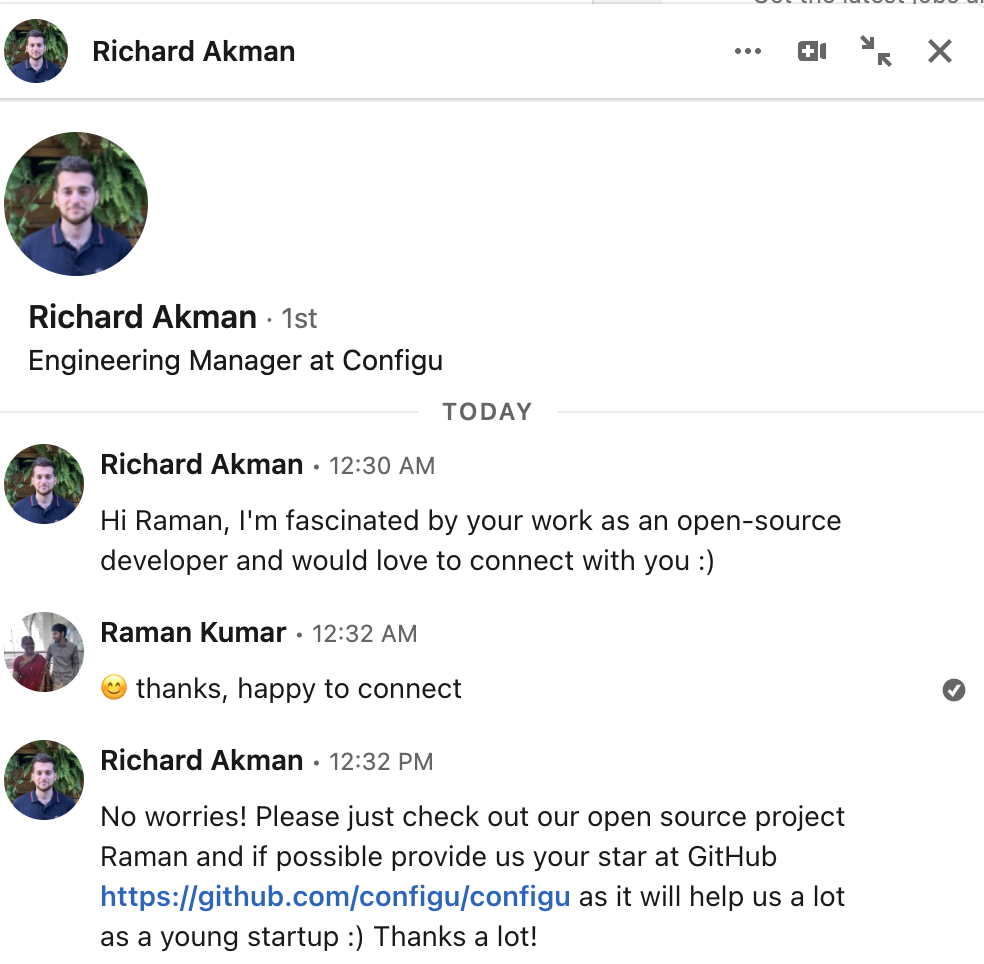Open the conversation options menu
984x964 pixels.
click(748, 50)
